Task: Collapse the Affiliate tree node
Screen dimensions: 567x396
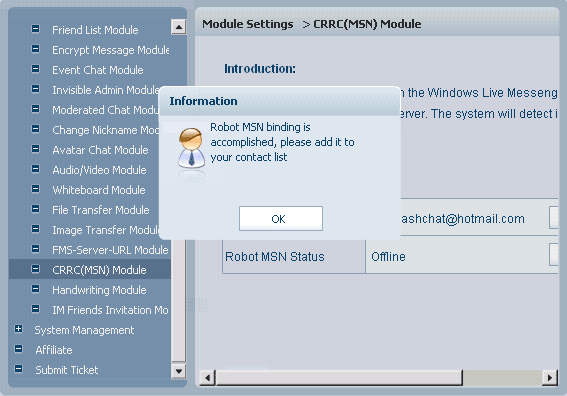Action: [18, 349]
